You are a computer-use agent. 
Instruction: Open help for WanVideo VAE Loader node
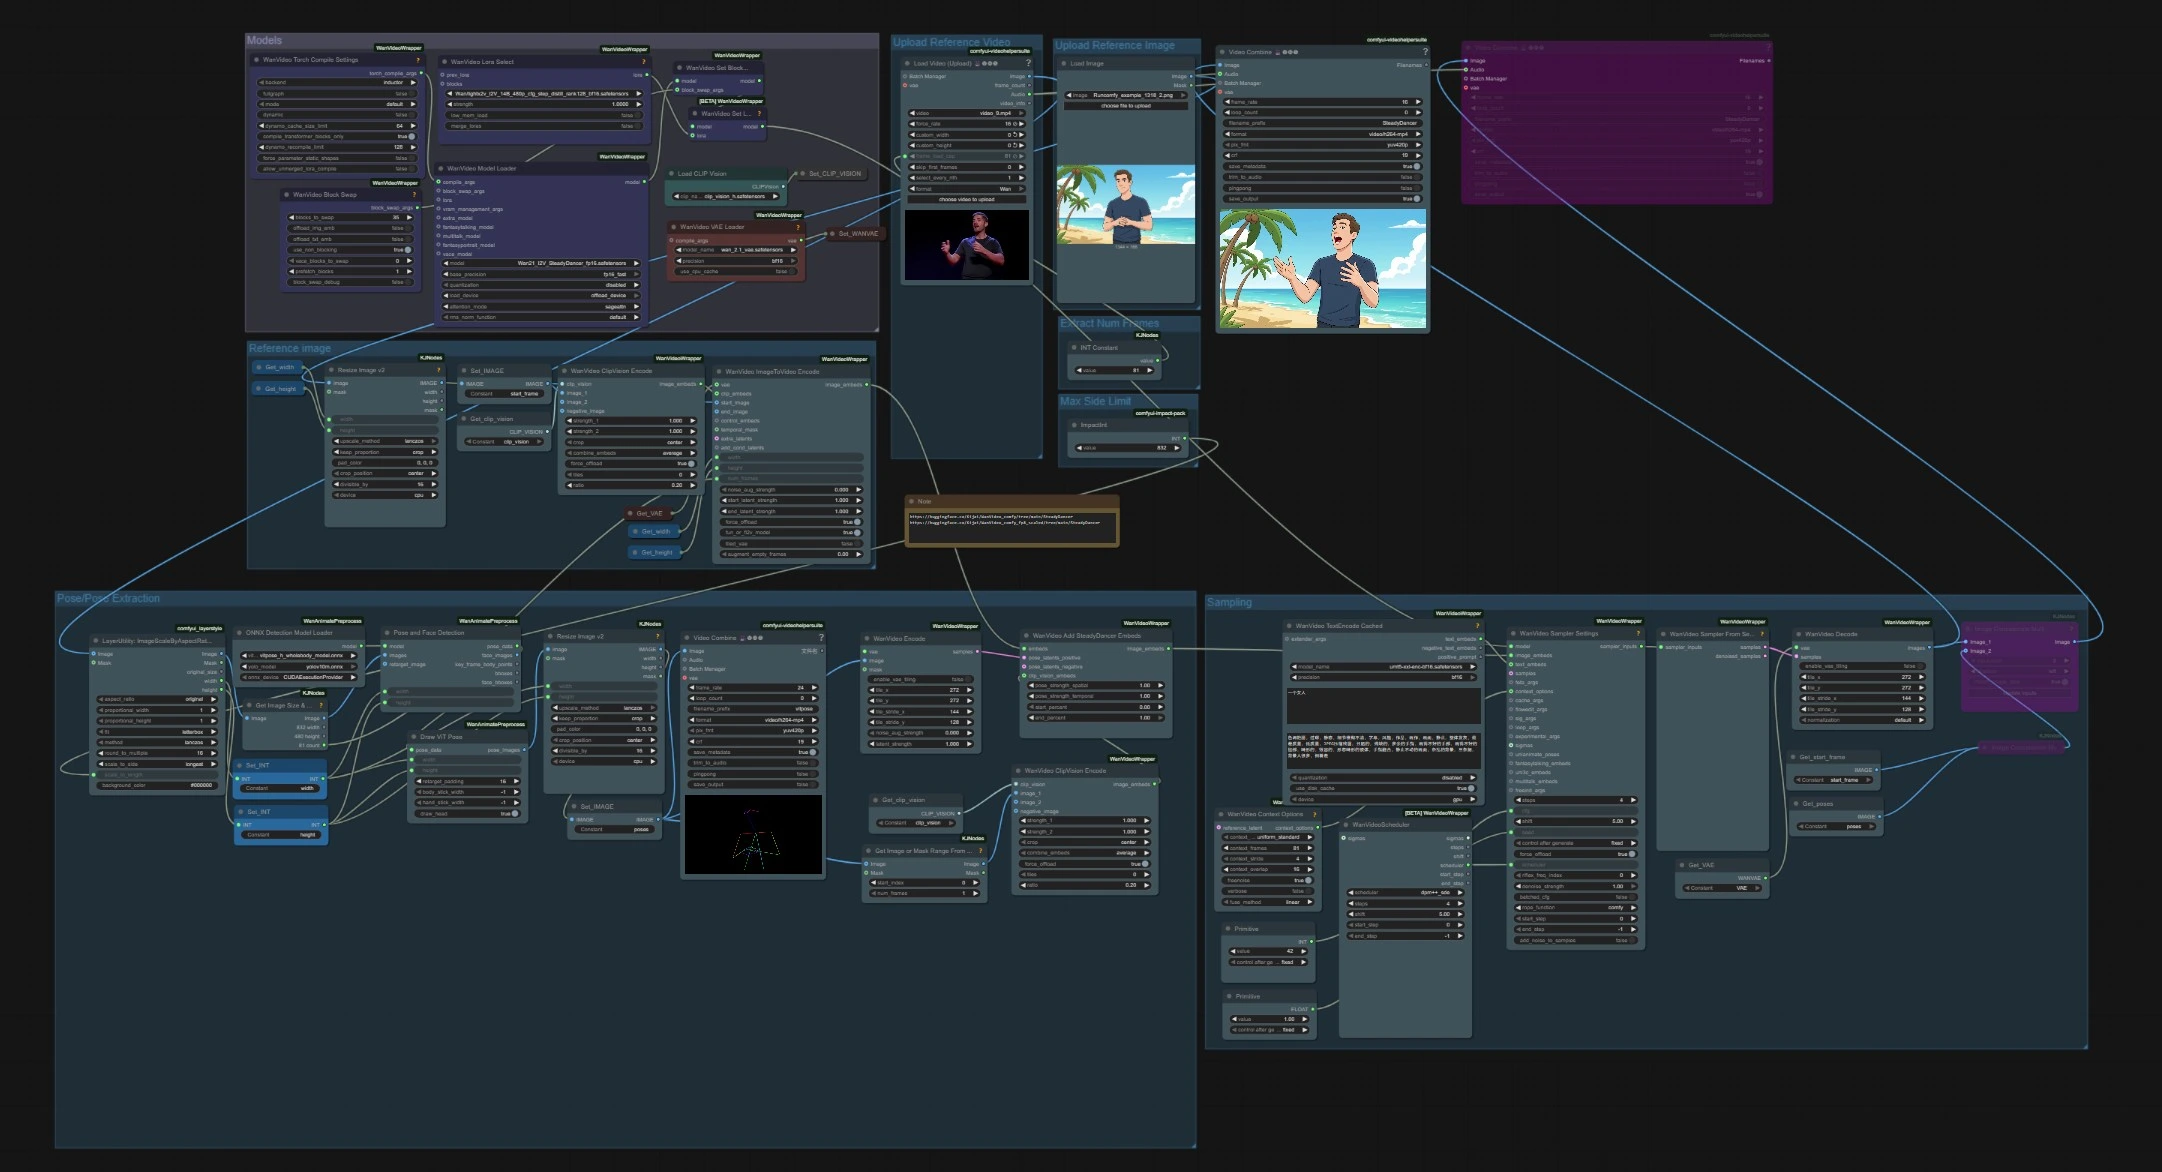tap(798, 227)
